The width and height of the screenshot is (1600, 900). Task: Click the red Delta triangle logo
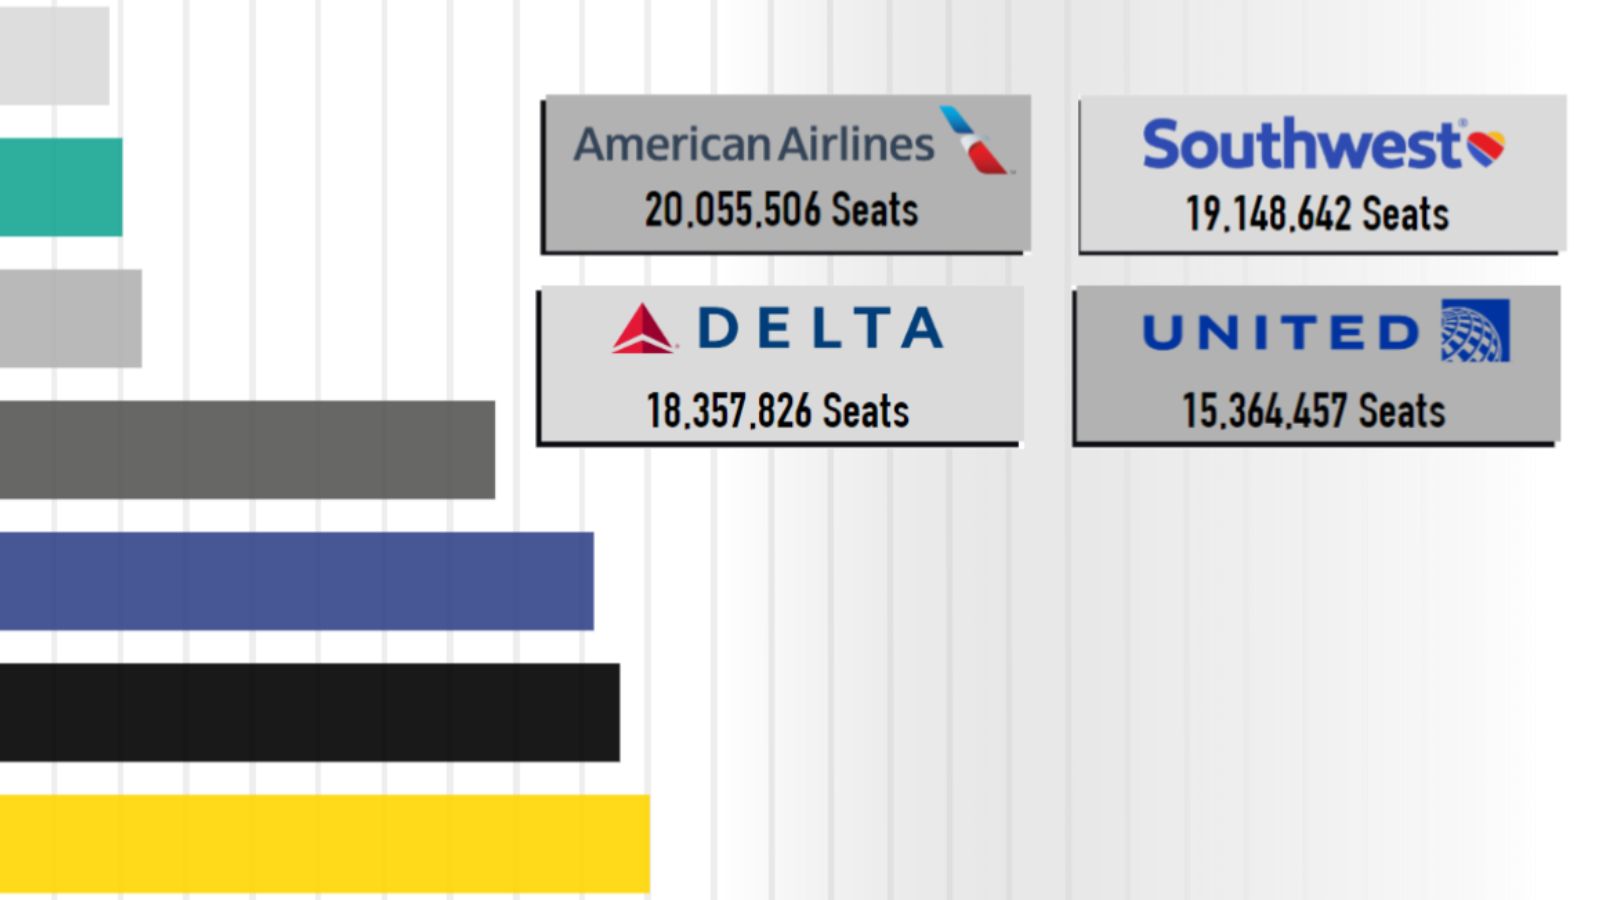click(643, 329)
